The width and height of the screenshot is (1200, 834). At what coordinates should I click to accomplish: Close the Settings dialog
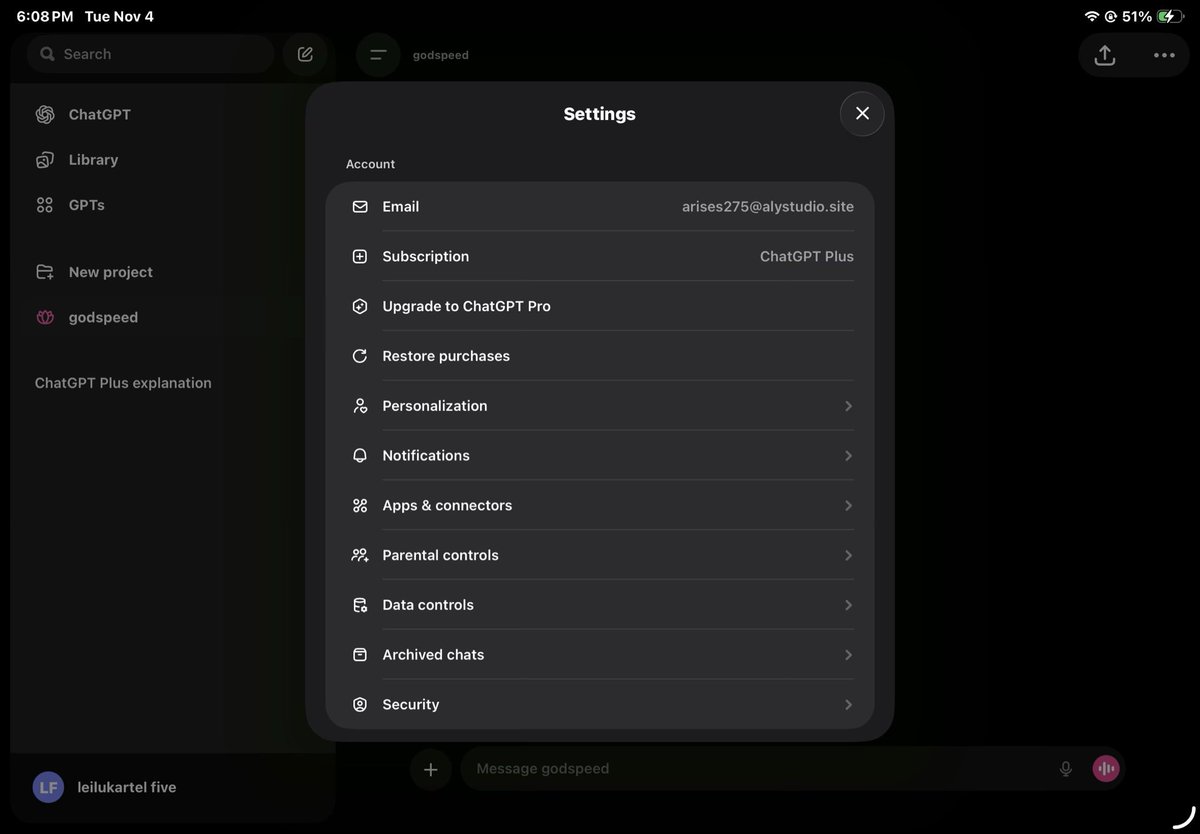coord(862,114)
